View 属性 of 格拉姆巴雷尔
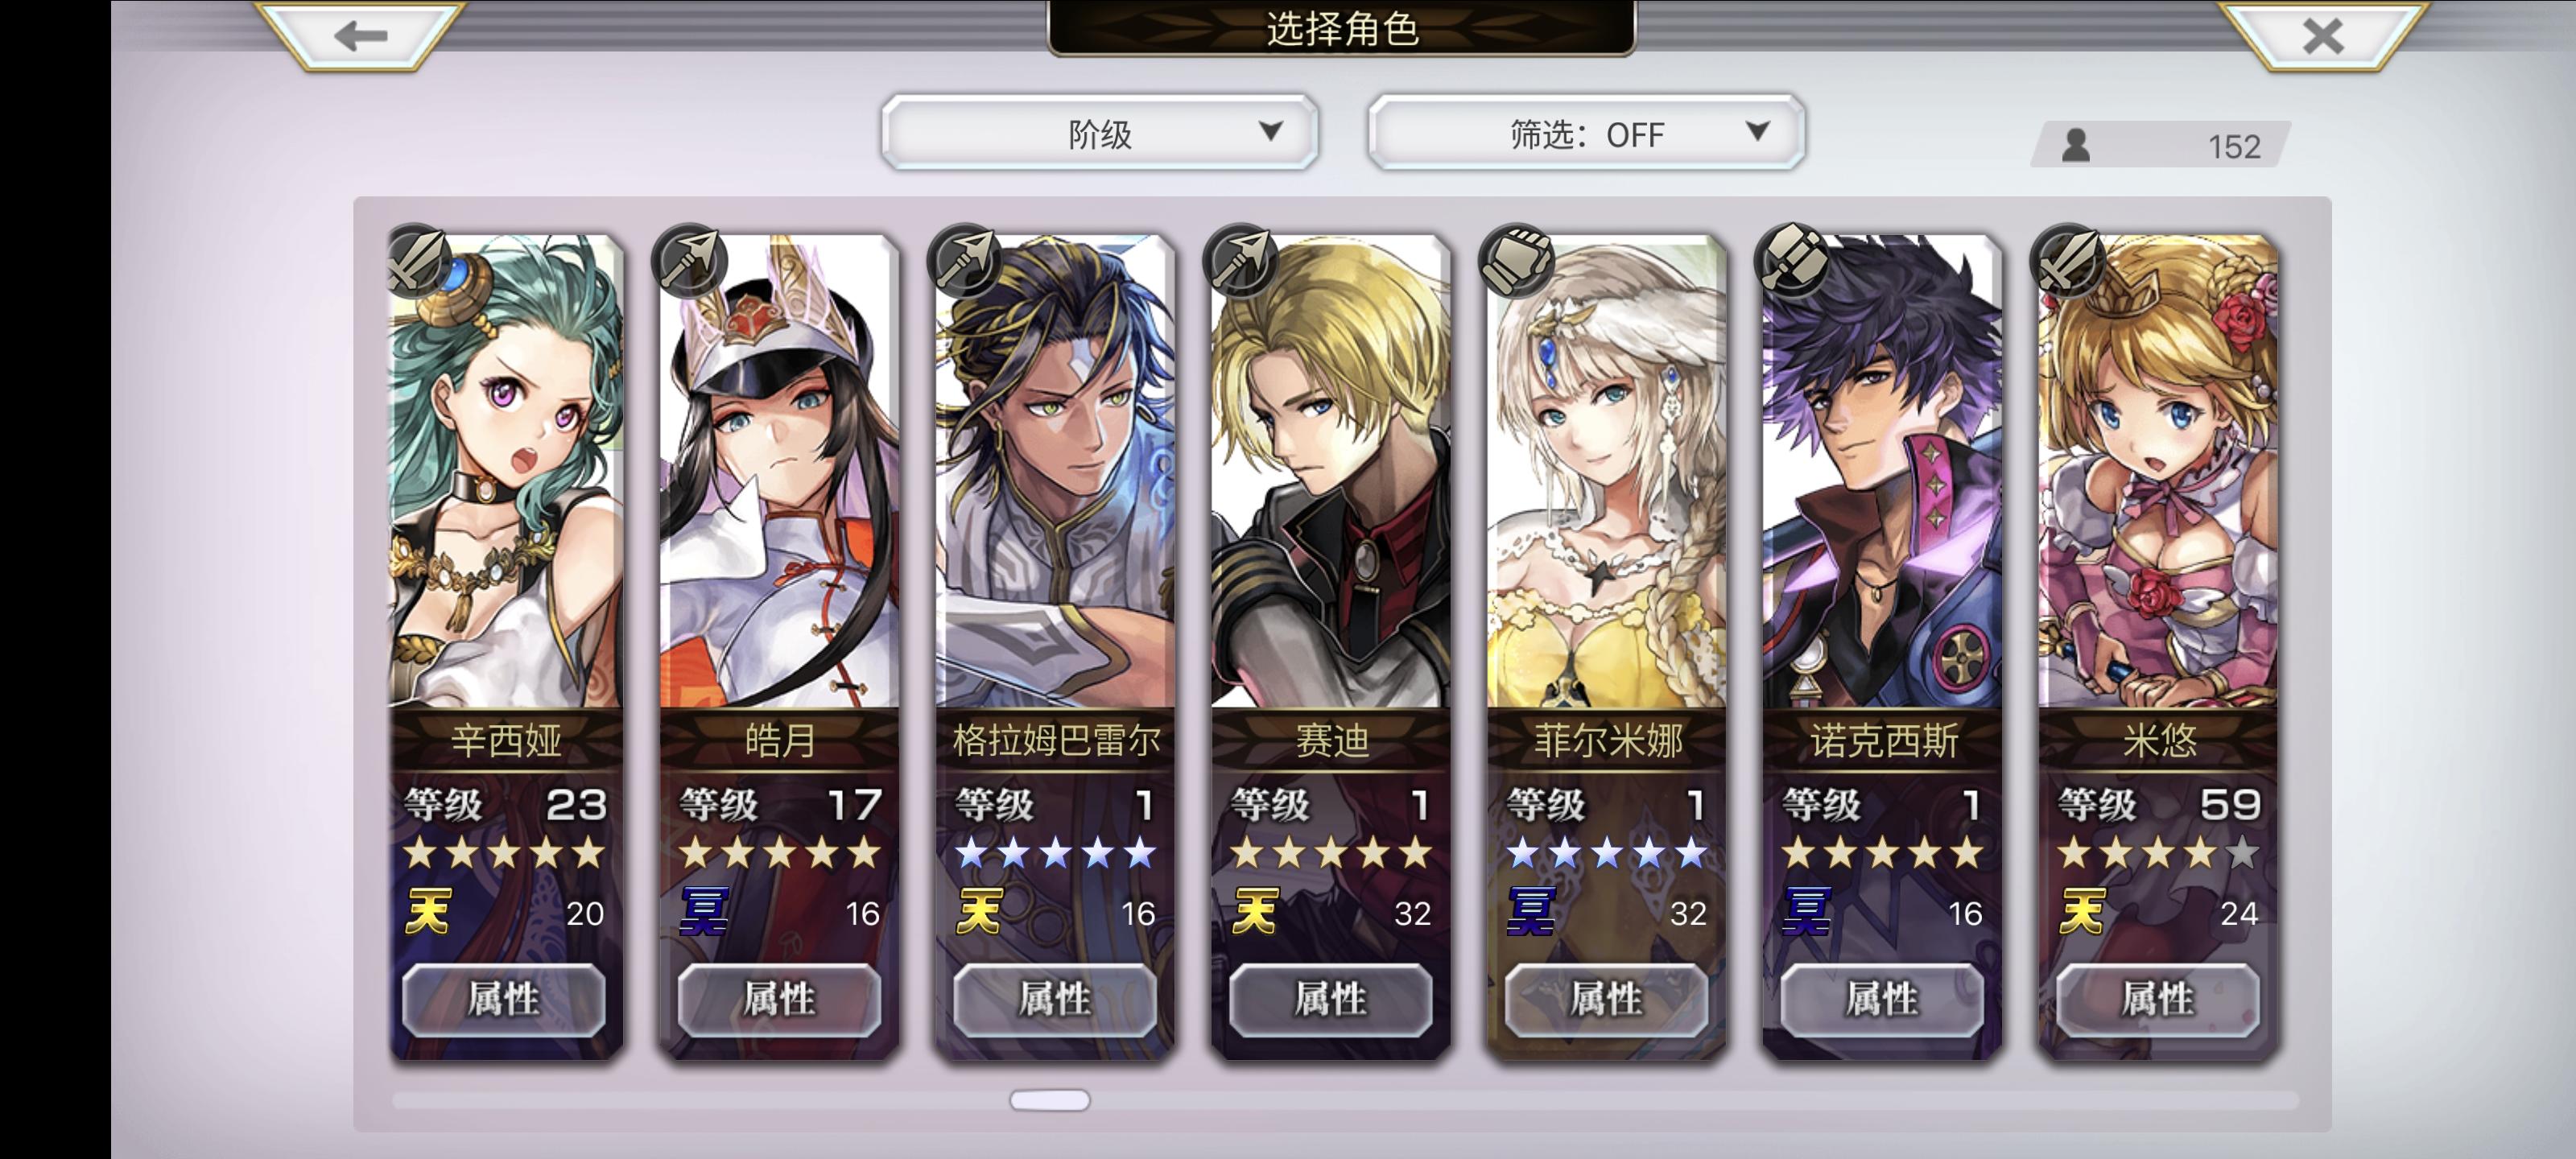This screenshot has width=2576, height=1159. pyautogui.click(x=1055, y=999)
